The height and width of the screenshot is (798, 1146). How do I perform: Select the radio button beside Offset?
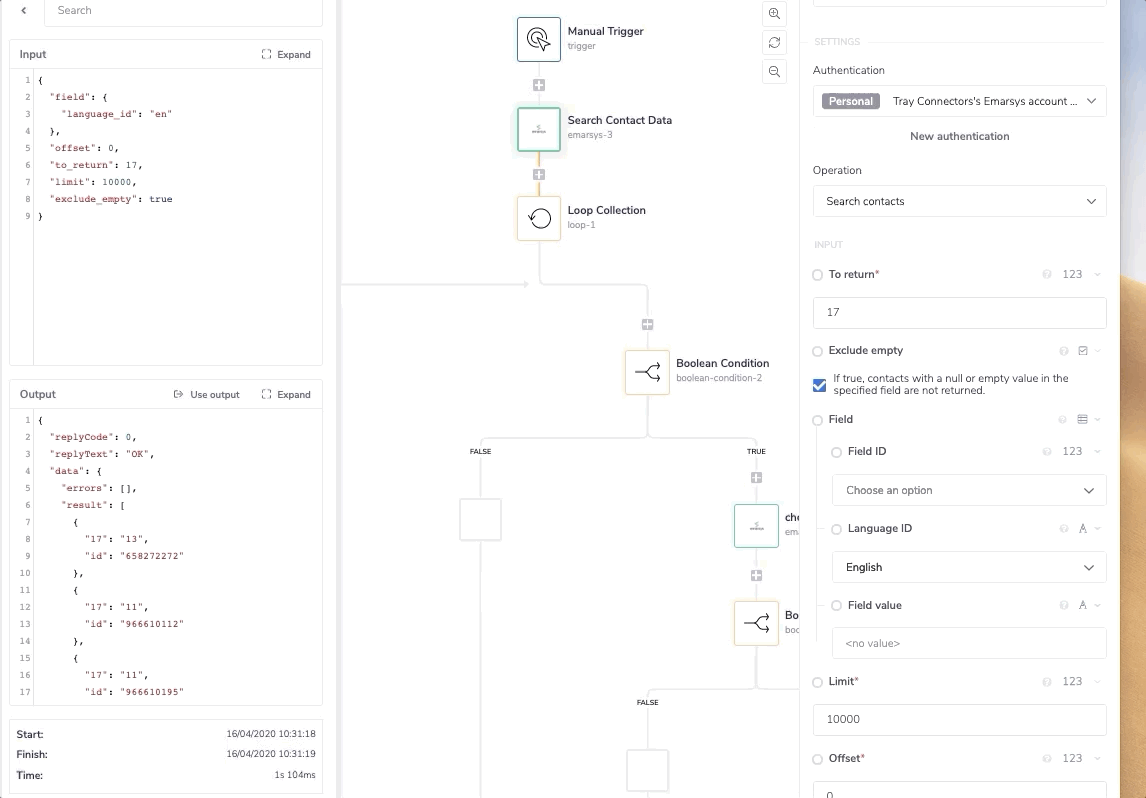pos(816,758)
